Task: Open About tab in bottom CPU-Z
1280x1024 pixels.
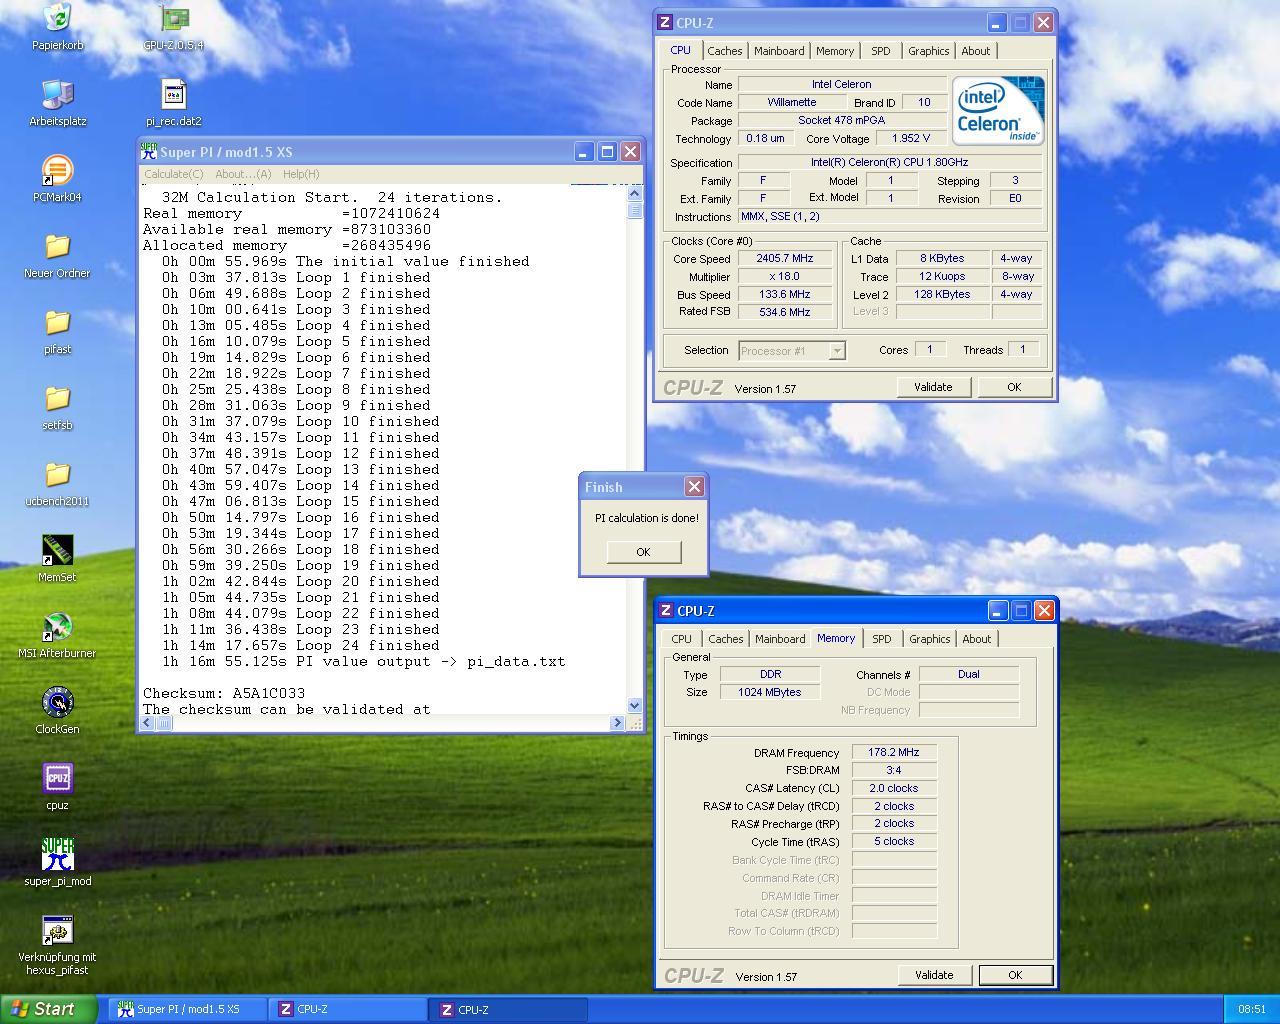Action: [x=977, y=639]
